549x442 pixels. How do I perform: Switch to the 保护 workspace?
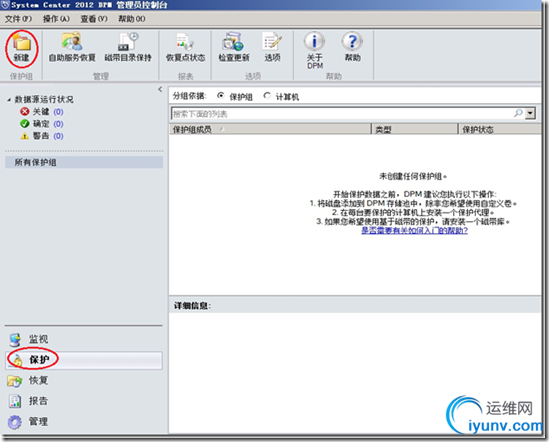(x=84, y=360)
